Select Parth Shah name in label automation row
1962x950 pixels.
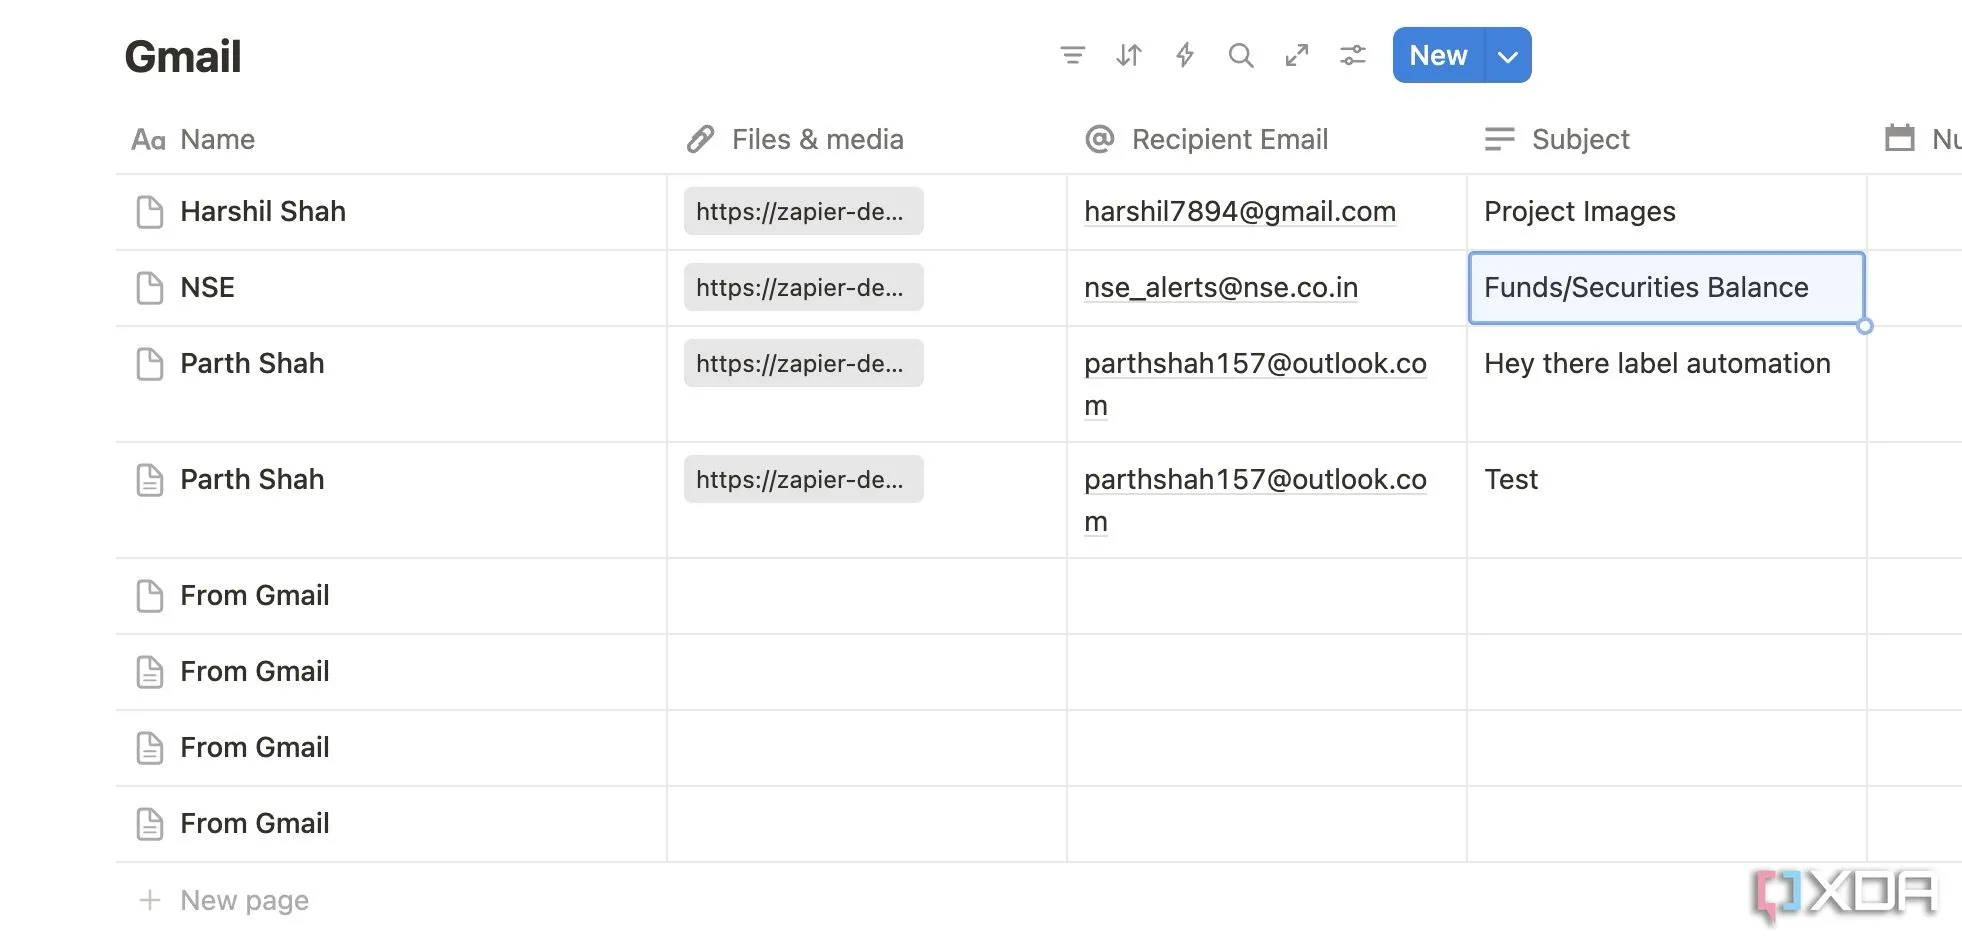point(392,384)
